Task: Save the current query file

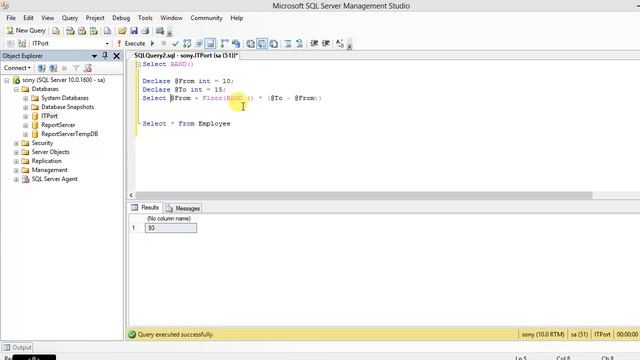Action: pos(134,31)
